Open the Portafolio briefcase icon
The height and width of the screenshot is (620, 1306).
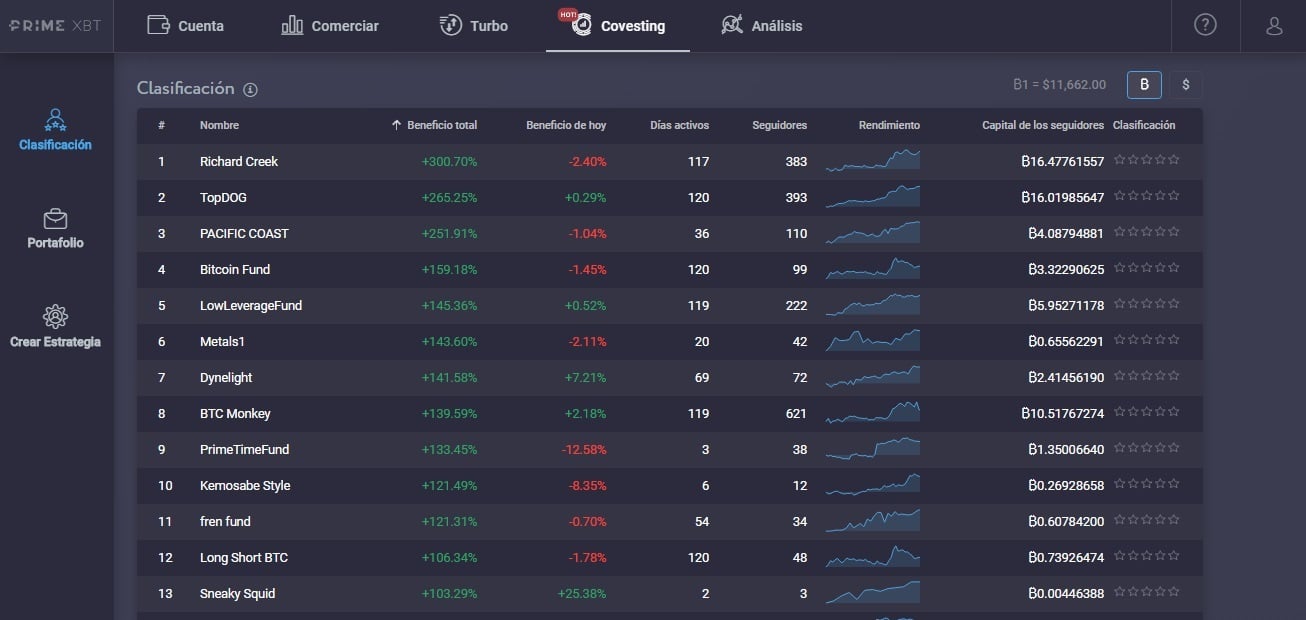click(55, 218)
